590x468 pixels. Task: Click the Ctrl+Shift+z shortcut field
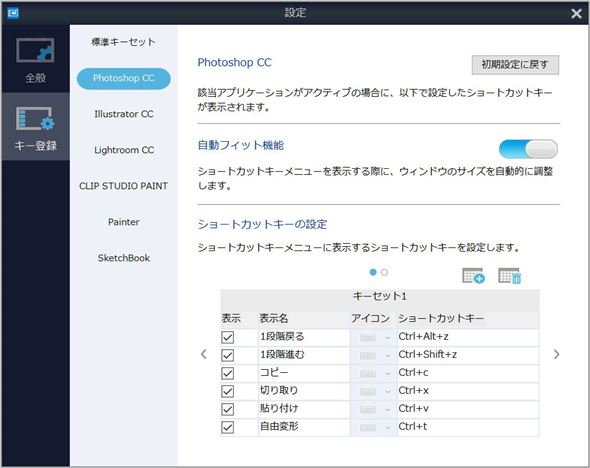point(468,355)
